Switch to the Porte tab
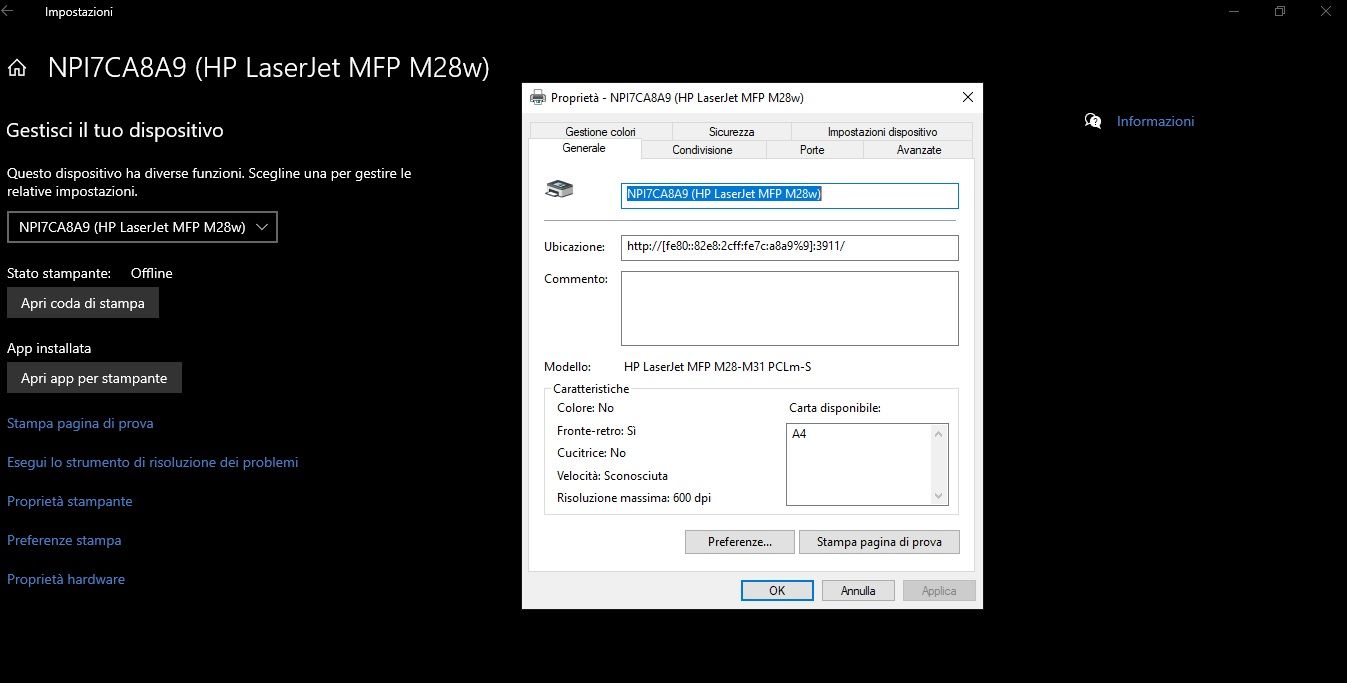 [812, 149]
